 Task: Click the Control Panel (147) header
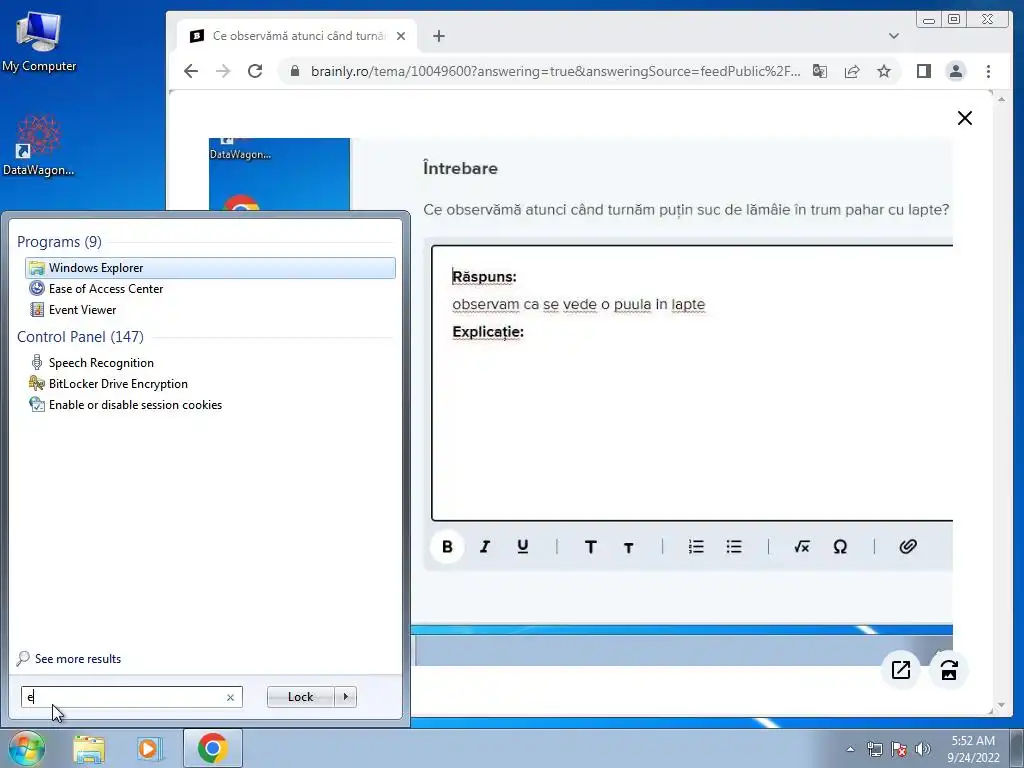[80, 336]
